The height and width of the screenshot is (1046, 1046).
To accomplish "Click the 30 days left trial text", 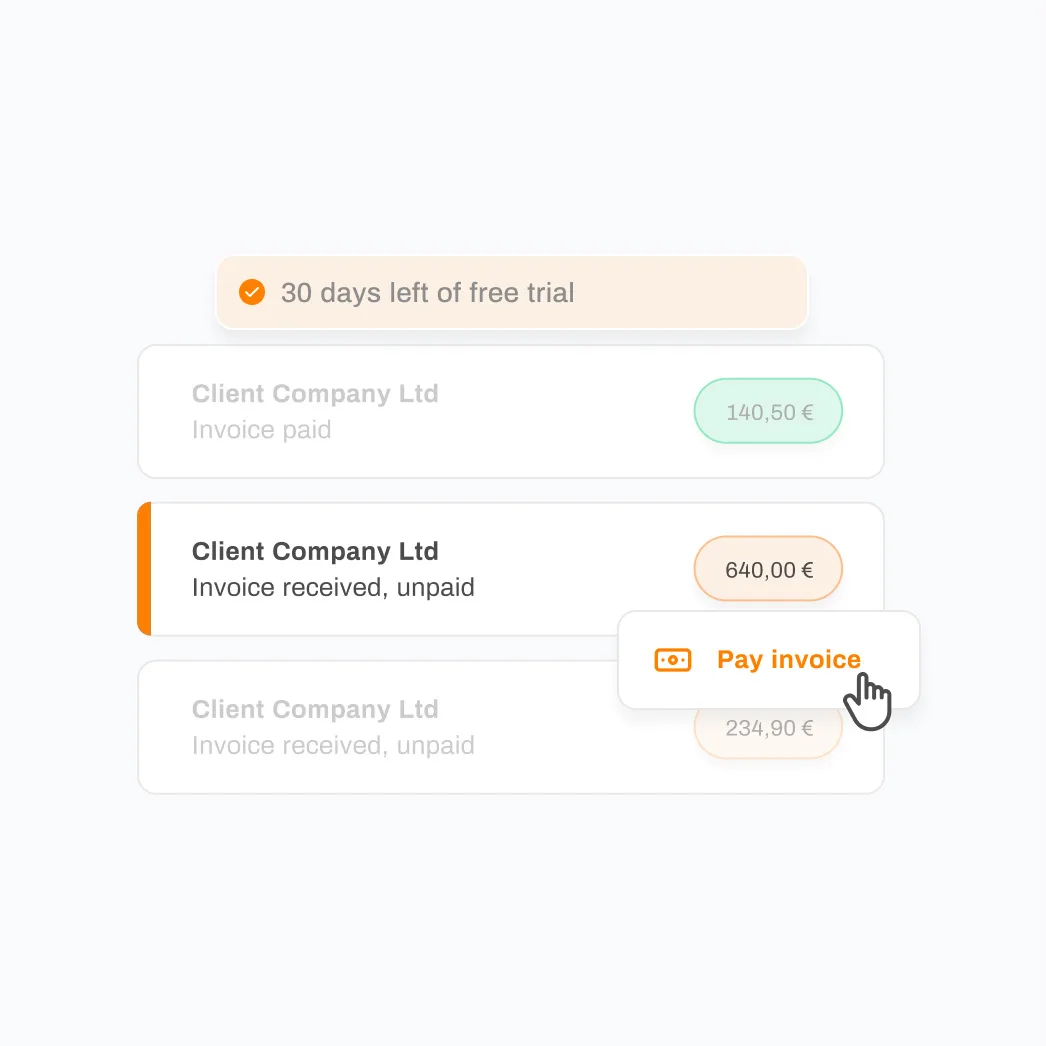I will pyautogui.click(x=427, y=292).
